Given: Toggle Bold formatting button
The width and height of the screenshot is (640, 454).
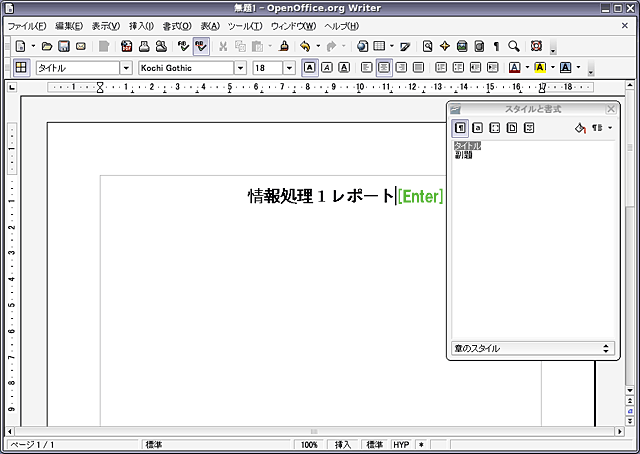Looking at the screenshot, I should pos(310,68).
